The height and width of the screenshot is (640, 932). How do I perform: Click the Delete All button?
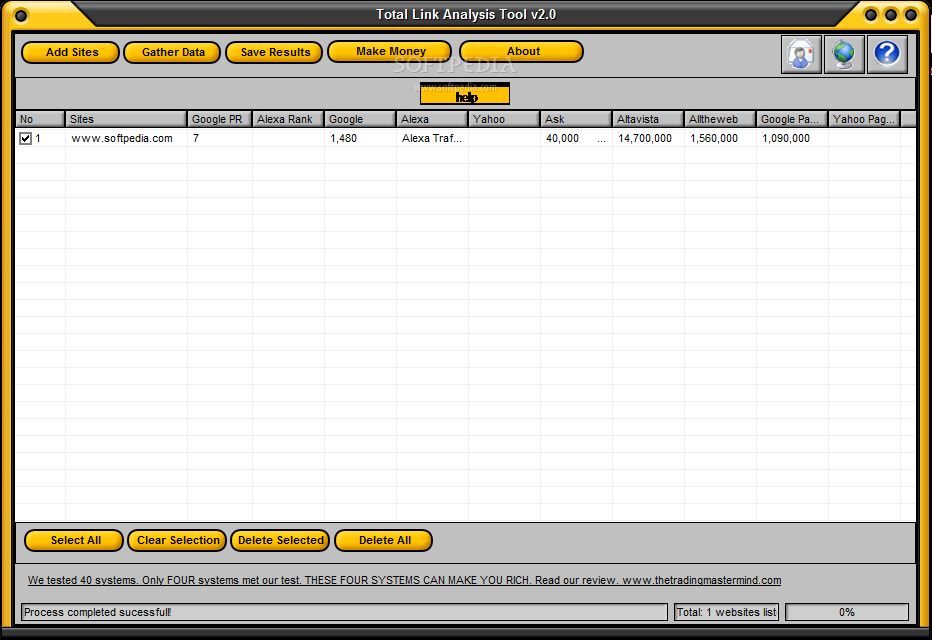pos(383,541)
